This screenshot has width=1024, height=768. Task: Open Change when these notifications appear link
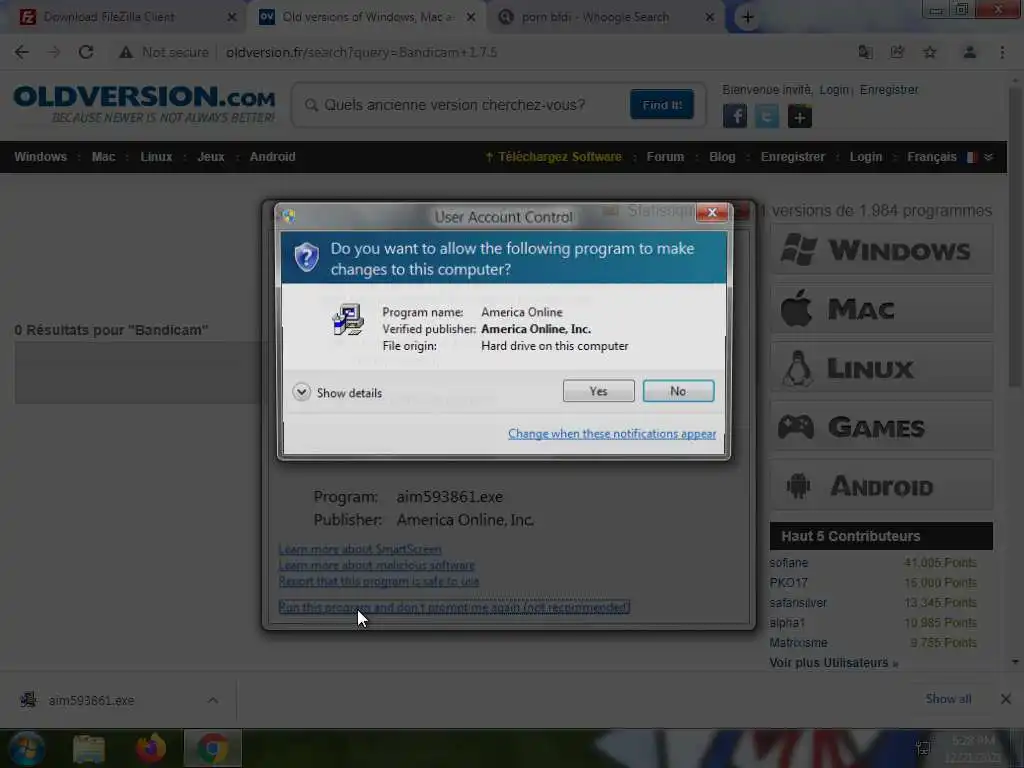click(x=612, y=434)
